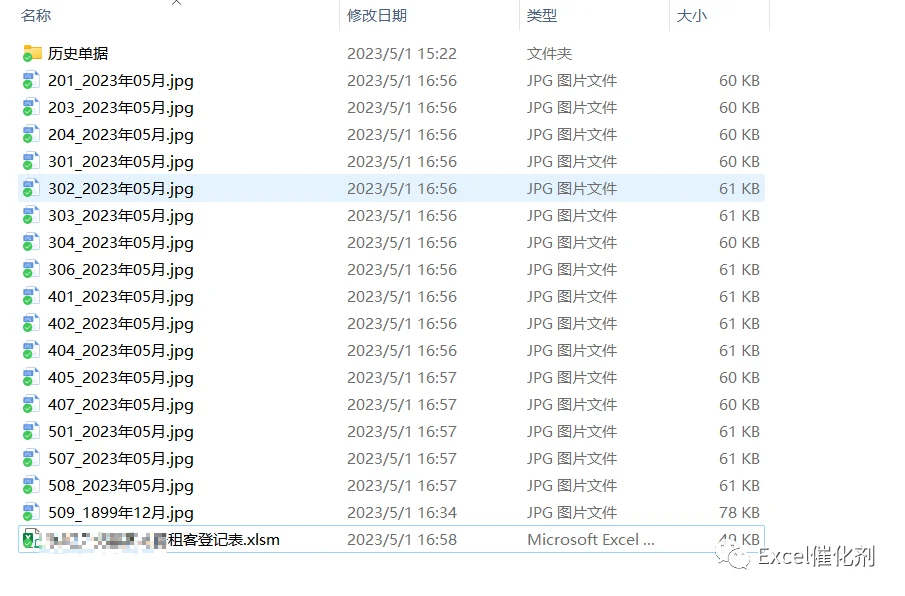Sort files by the 类型 column header
The height and width of the screenshot is (596, 905).
point(541,16)
